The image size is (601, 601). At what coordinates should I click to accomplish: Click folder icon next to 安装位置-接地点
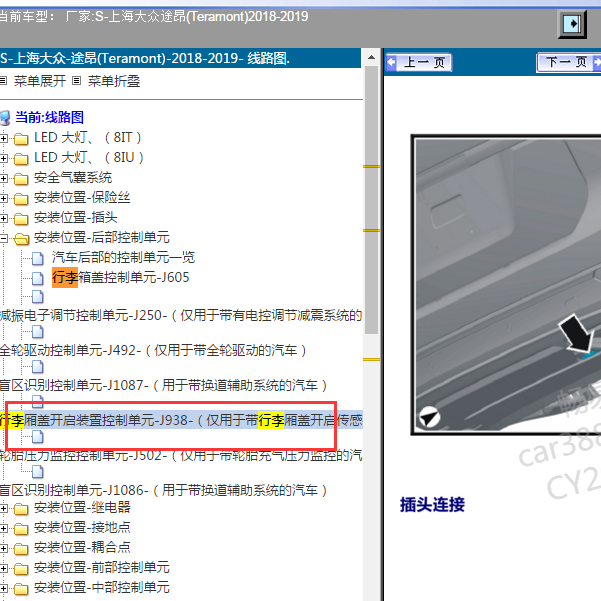21,529
